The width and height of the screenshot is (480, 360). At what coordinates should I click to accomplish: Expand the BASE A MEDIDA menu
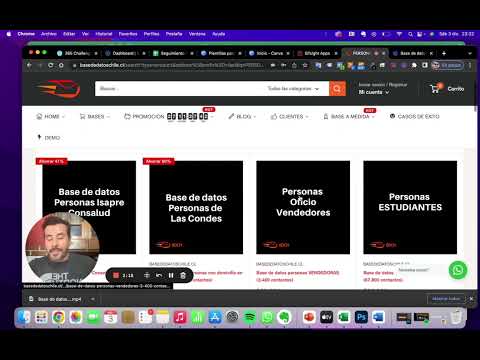coord(349,116)
